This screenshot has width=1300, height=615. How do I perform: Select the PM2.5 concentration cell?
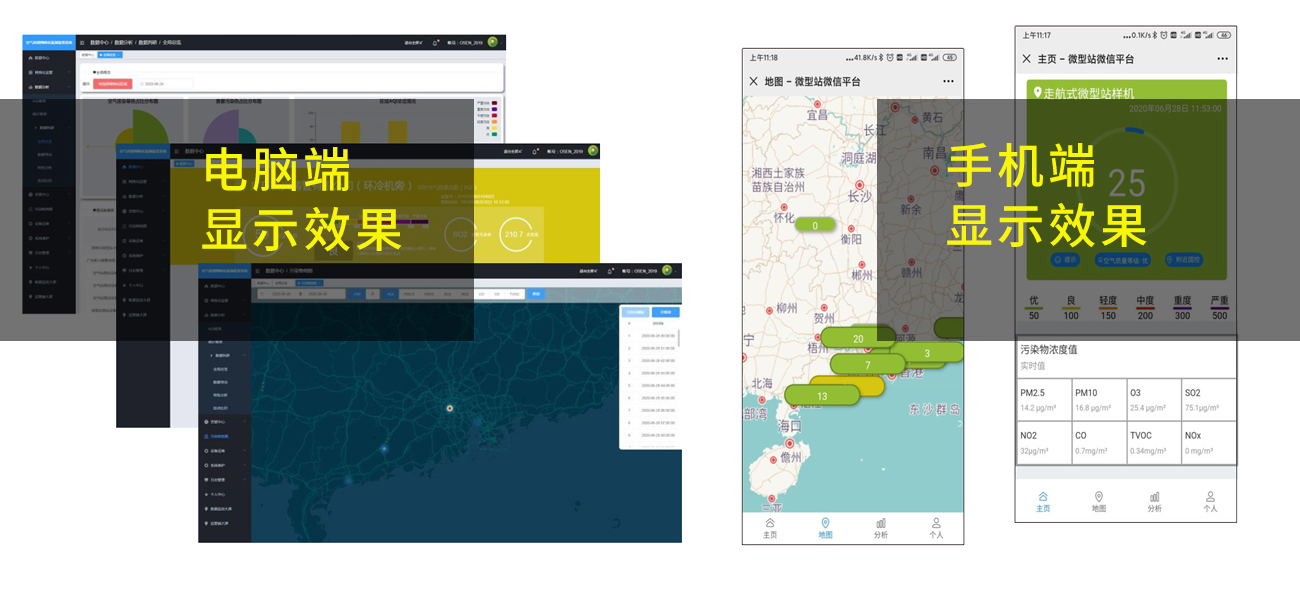click(1043, 400)
